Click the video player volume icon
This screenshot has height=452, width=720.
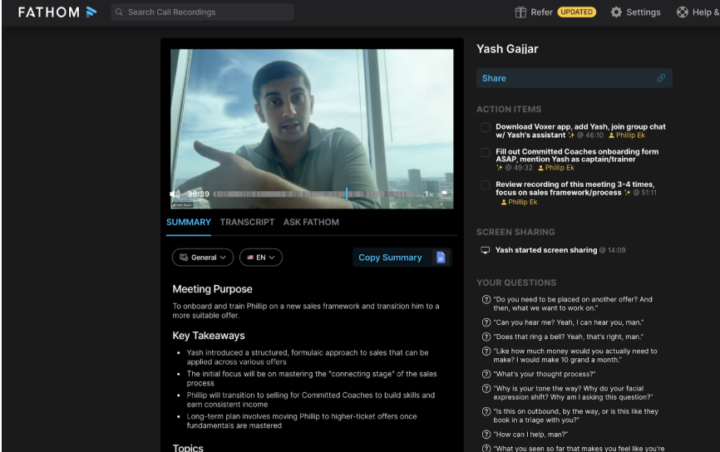(175, 194)
